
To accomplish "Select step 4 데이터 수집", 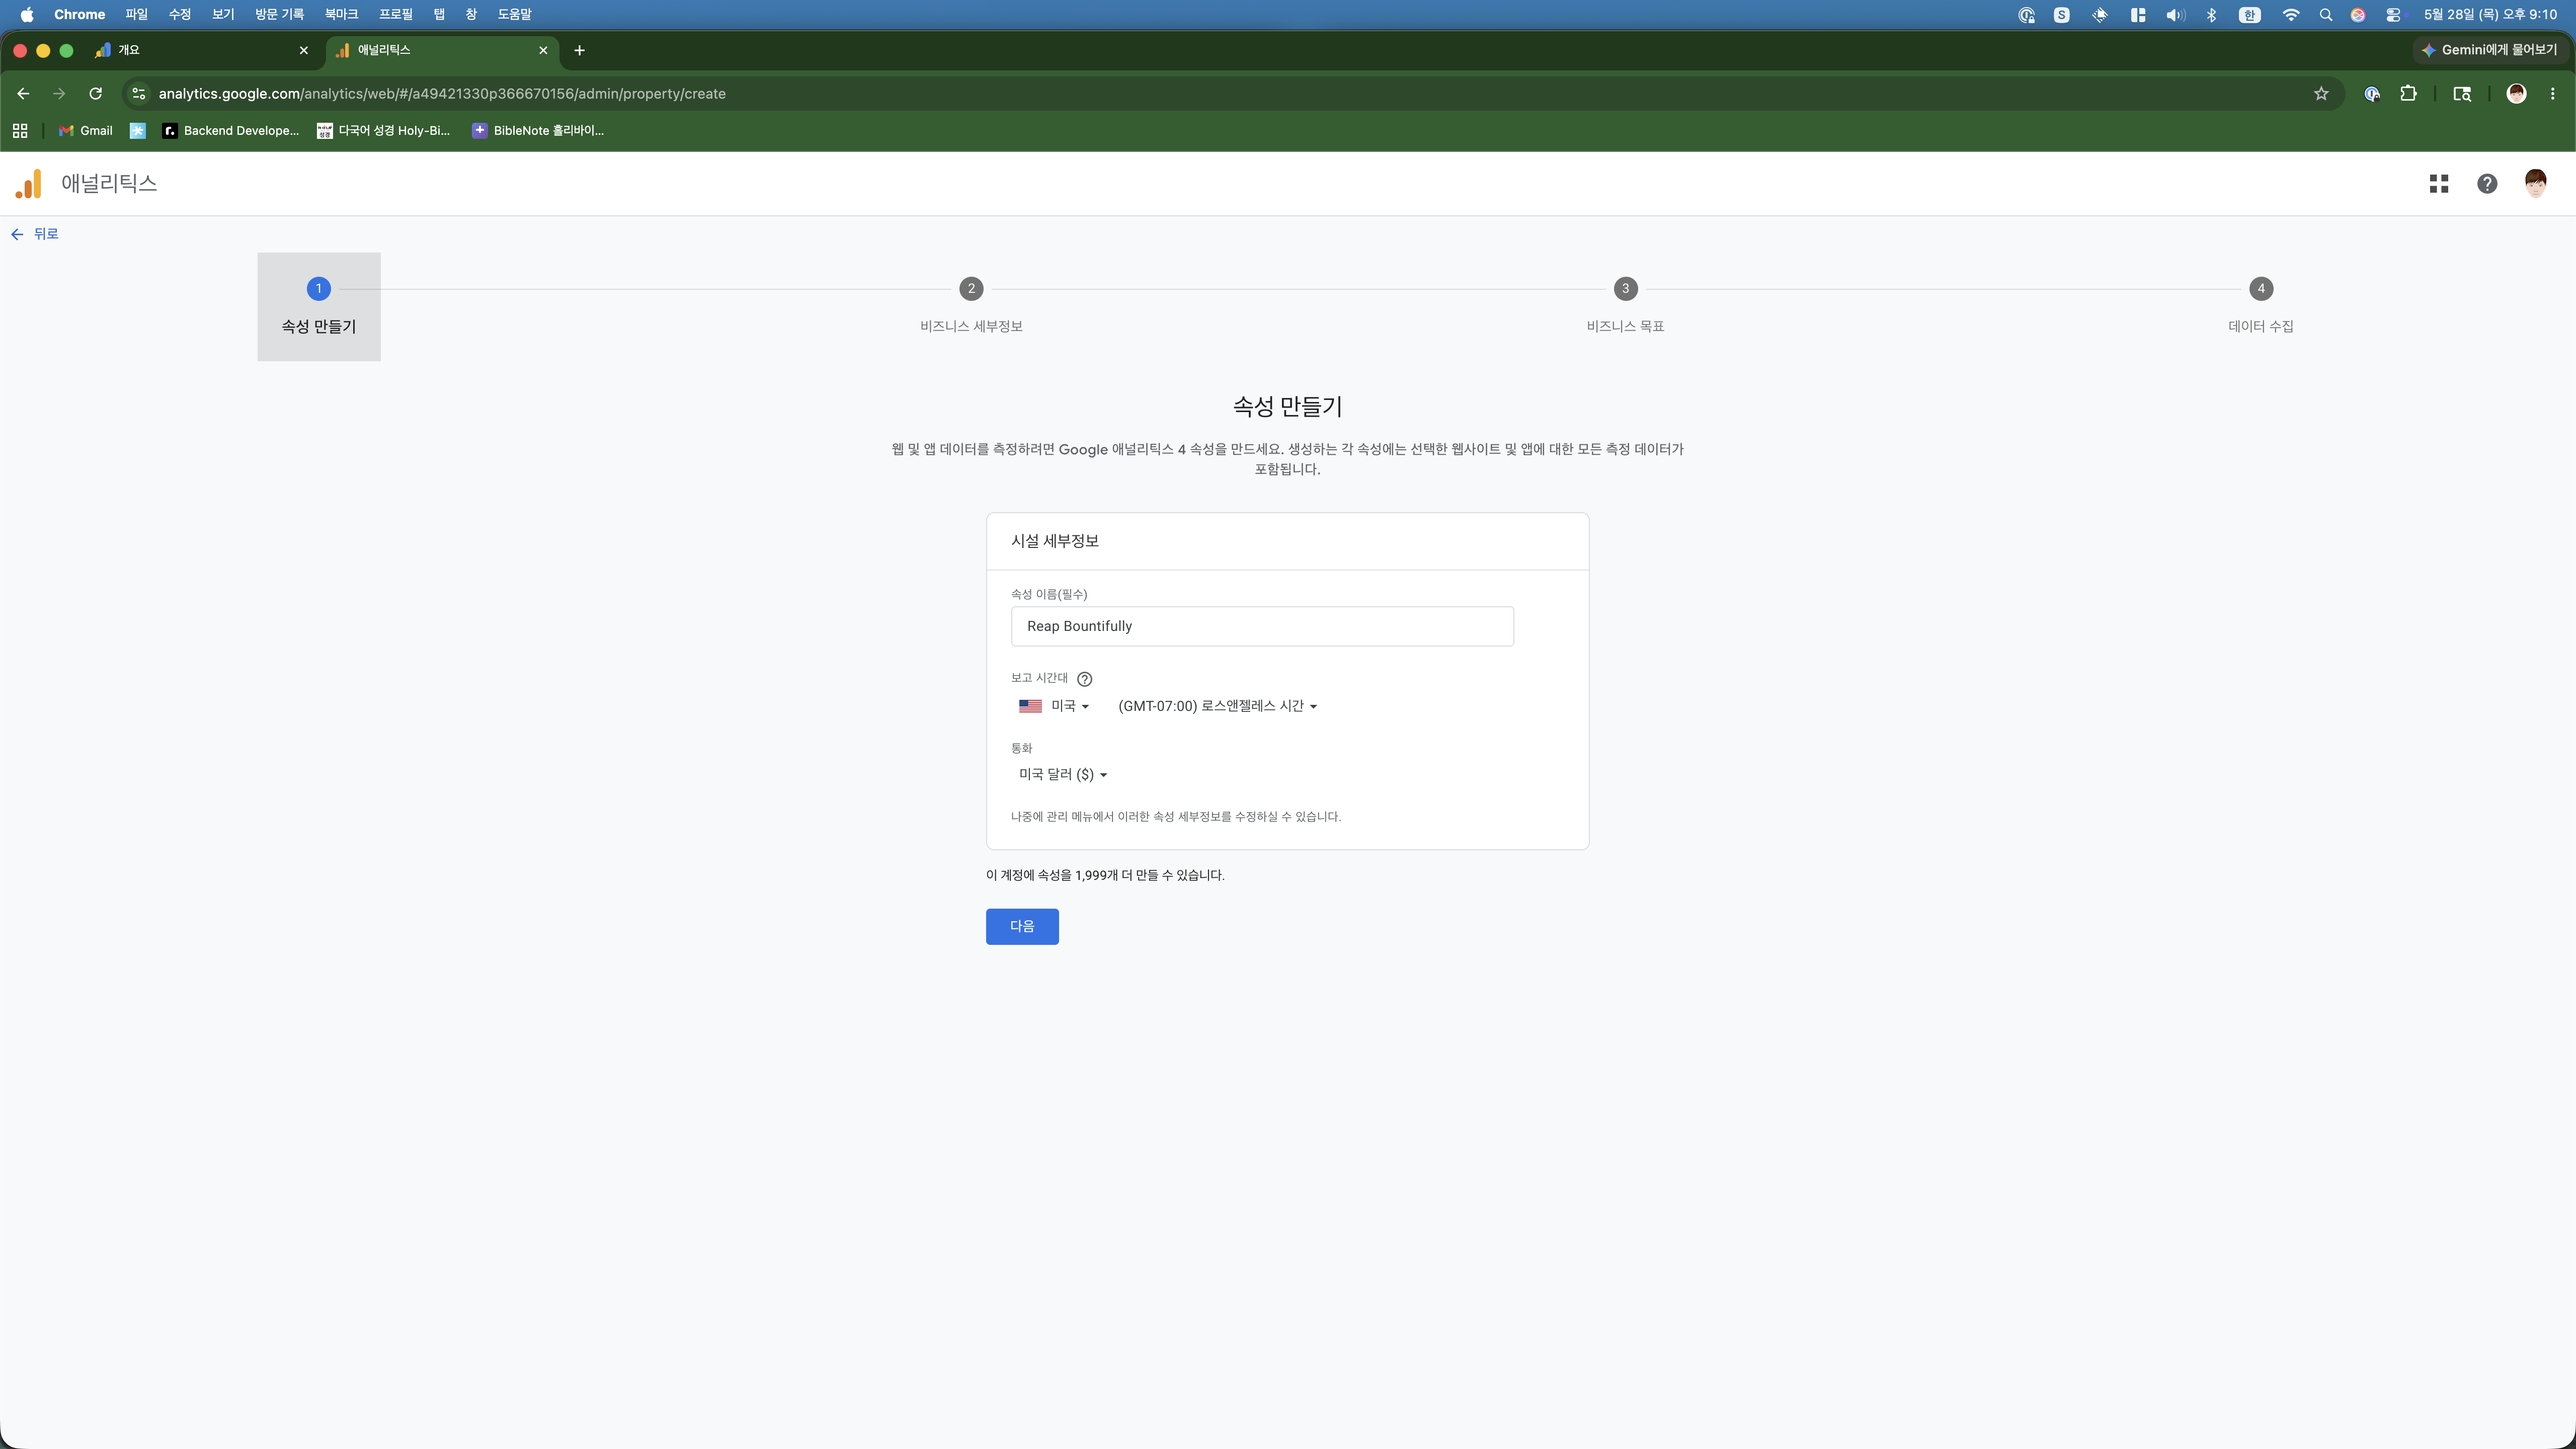I will point(2261,307).
